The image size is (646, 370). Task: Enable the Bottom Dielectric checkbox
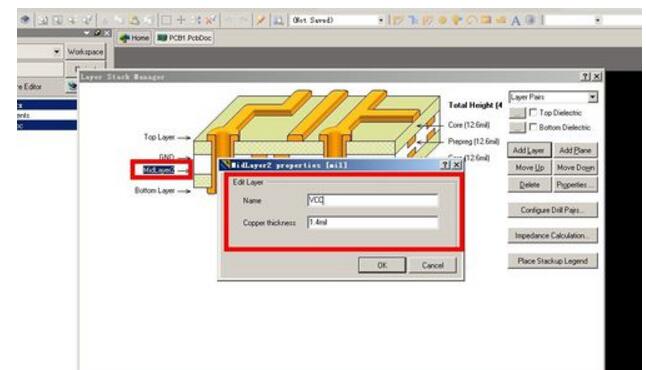click(x=533, y=127)
